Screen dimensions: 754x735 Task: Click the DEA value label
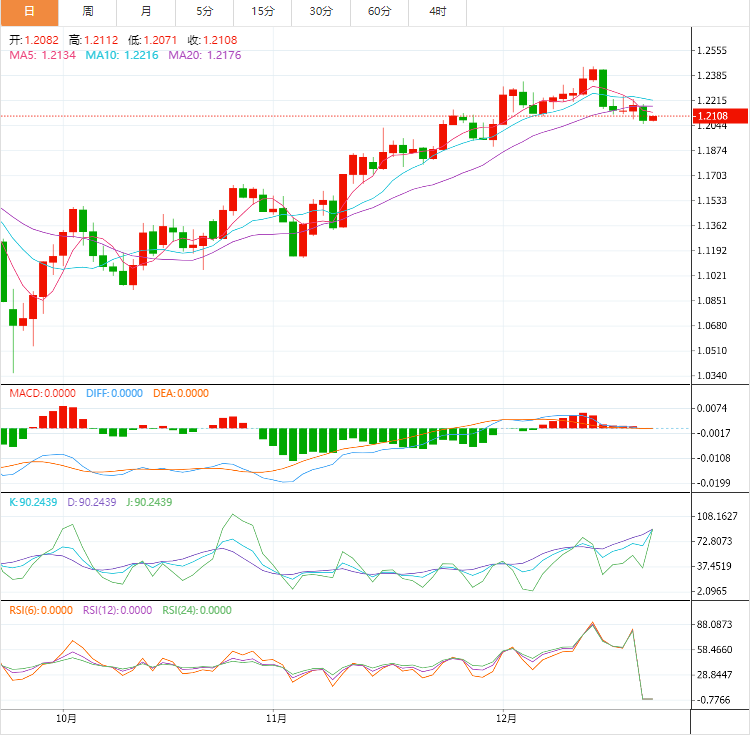pyautogui.click(x=181, y=393)
